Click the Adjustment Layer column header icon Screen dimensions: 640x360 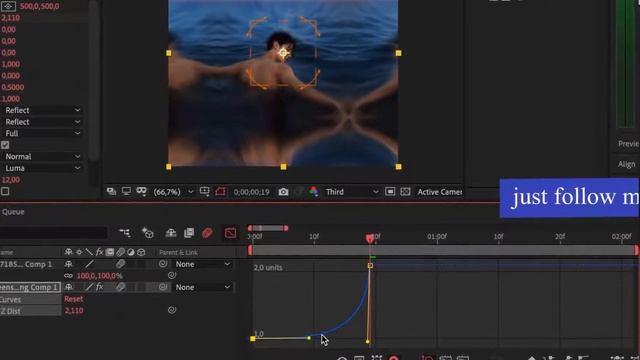click(x=131, y=252)
